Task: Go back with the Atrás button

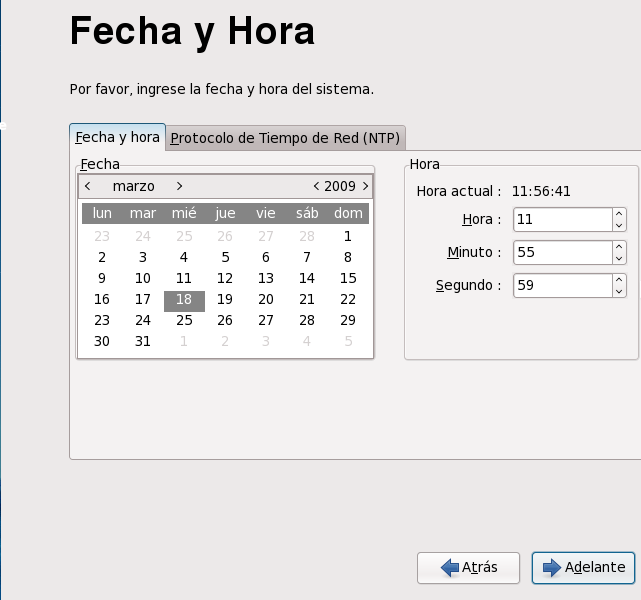Action: tap(468, 568)
